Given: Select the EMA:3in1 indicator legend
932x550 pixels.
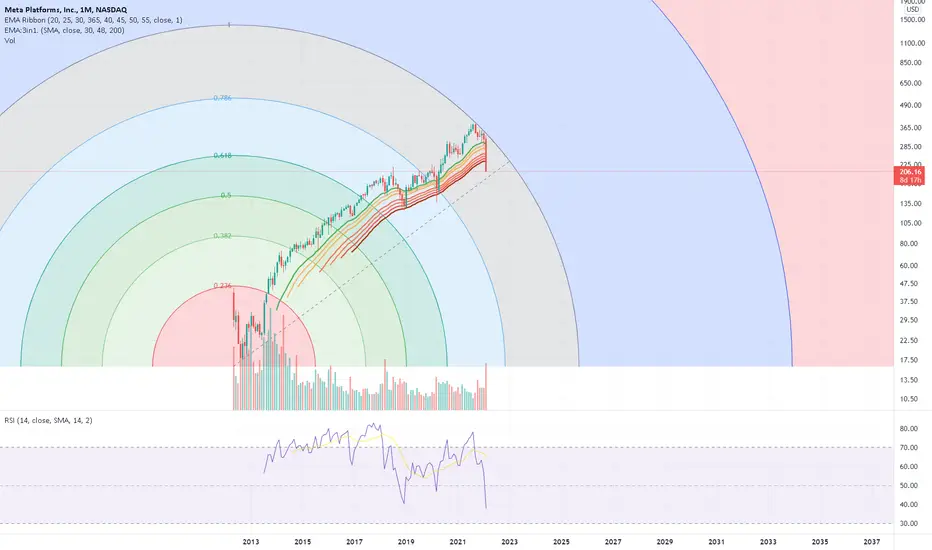Looking at the screenshot, I should pyautogui.click(x=64, y=30).
